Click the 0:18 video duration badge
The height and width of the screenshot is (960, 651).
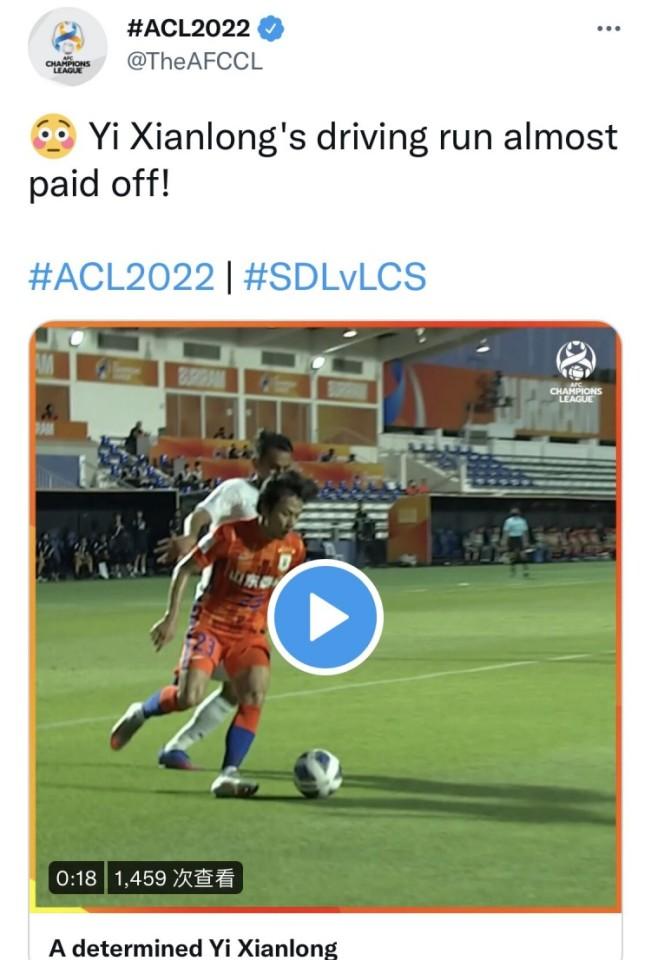pyautogui.click(x=76, y=878)
